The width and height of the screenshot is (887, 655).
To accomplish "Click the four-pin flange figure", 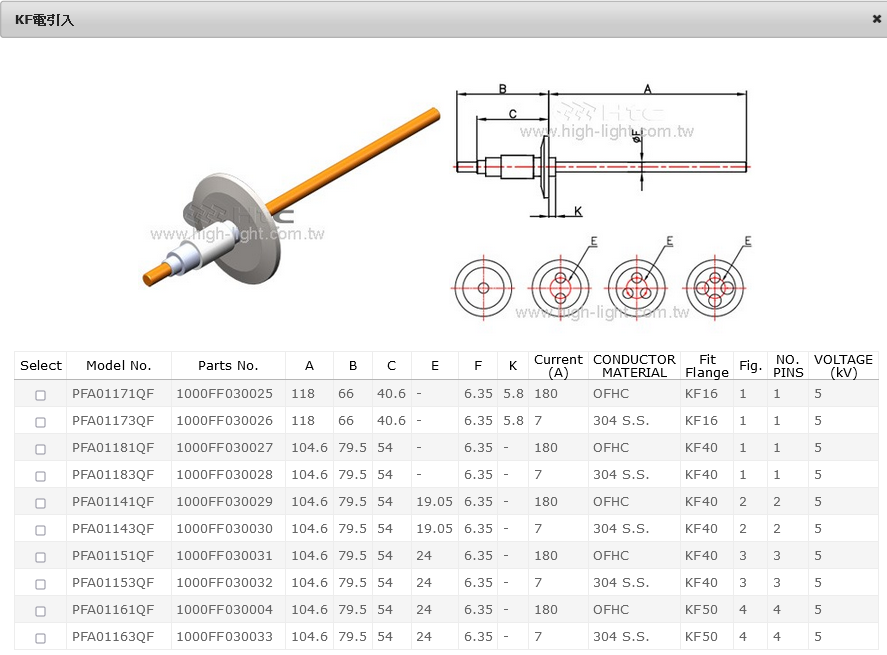I will (x=714, y=288).
